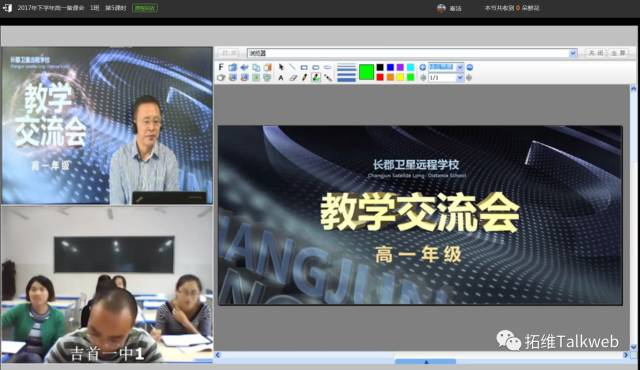
Task: Toggle the green status badge in header
Action: [145, 8]
